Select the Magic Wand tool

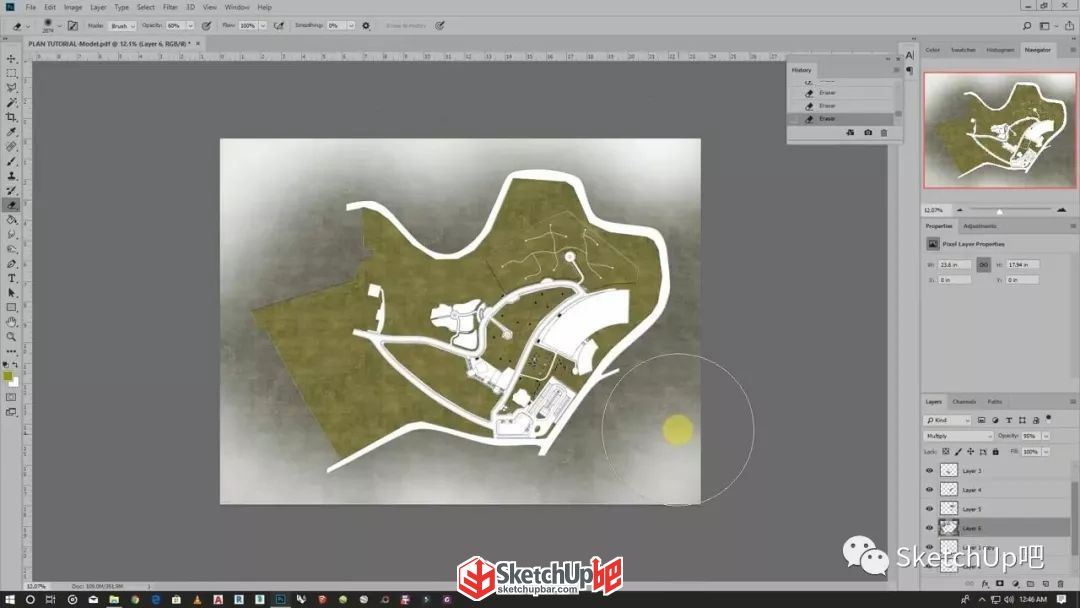point(11,103)
